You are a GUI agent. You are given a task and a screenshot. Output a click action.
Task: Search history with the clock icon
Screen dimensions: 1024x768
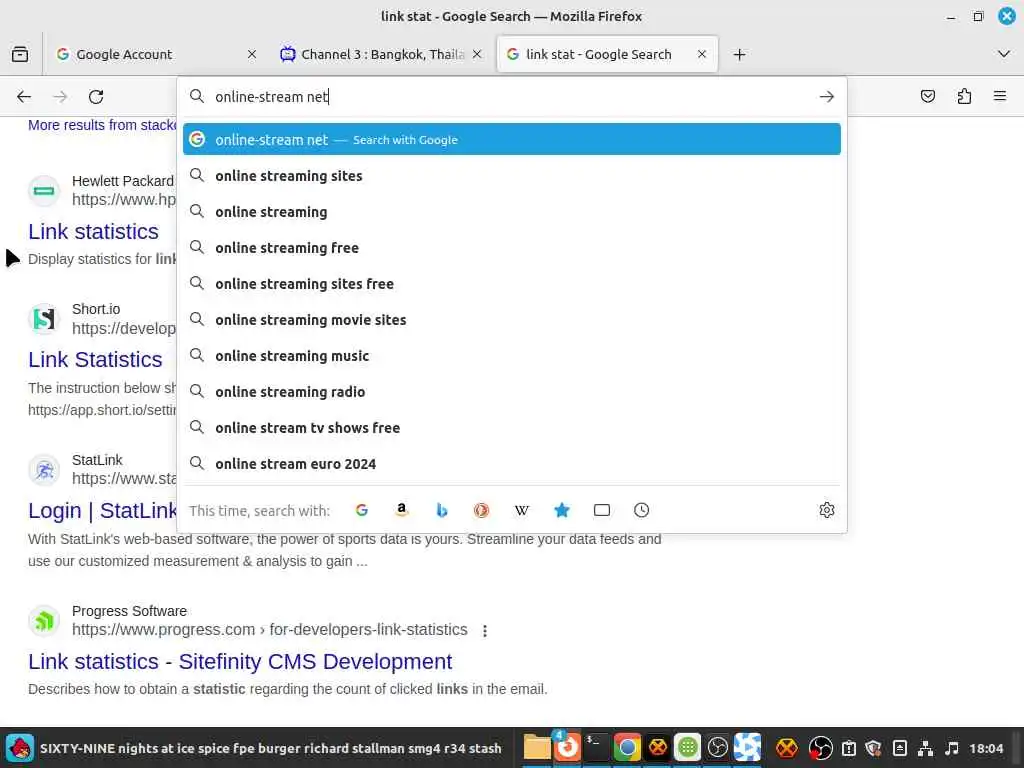tap(641, 510)
